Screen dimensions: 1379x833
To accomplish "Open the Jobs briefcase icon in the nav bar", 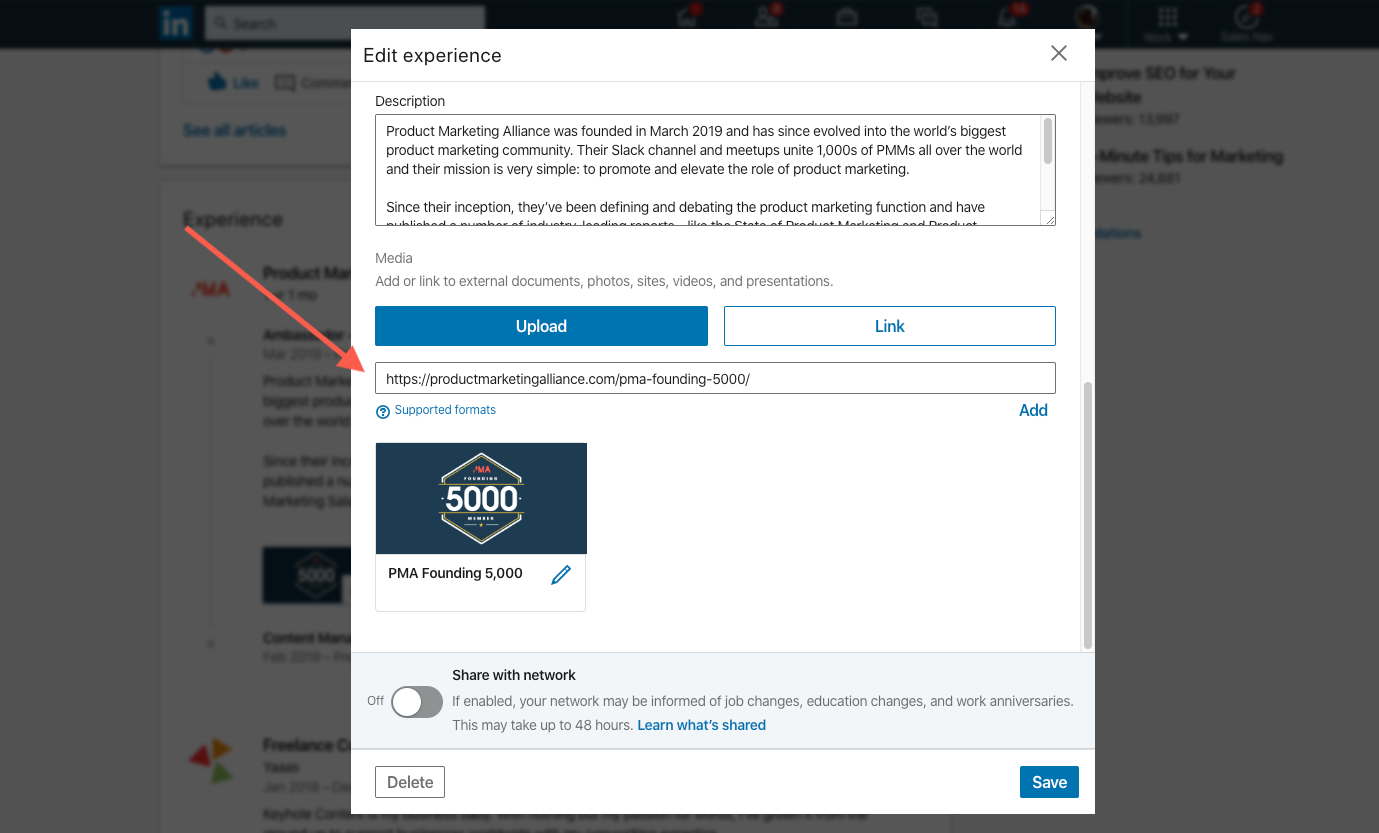I will pyautogui.click(x=847, y=18).
